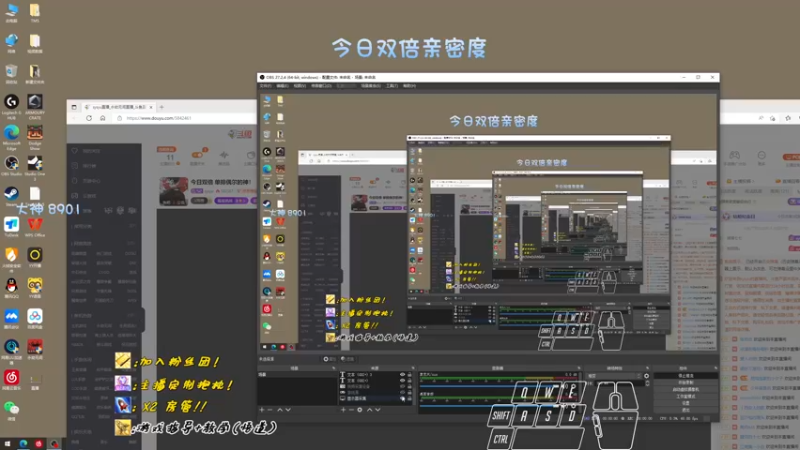Move scene down in OBS Scenes dock
The width and height of the screenshot is (800, 450).
[x=288, y=410]
